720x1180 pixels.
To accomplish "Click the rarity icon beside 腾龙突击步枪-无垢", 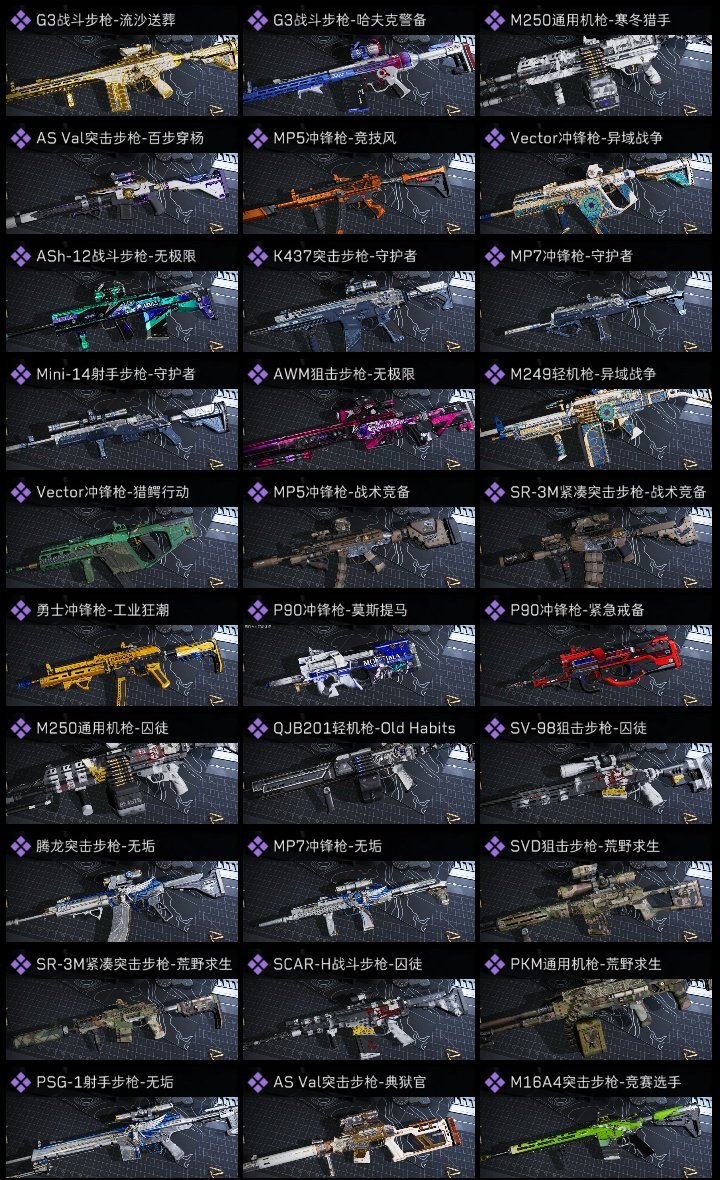I will click(20, 846).
